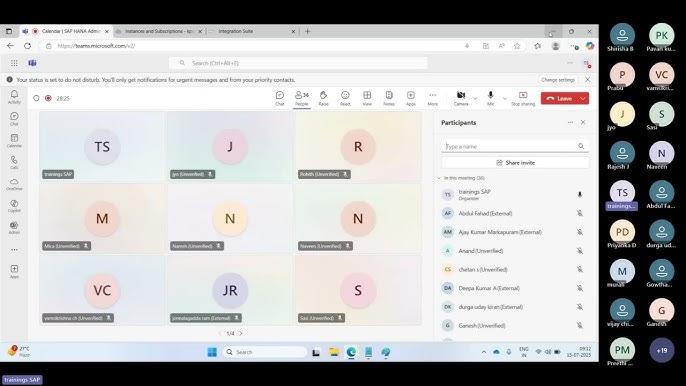Image resolution: width=686 pixels, height=386 pixels.
Task: Open the React emoji menu
Action: (x=345, y=98)
